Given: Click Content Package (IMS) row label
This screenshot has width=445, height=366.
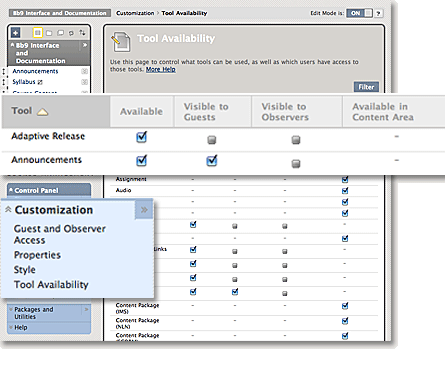Looking at the screenshot, I should pyautogui.click(x=137, y=308).
